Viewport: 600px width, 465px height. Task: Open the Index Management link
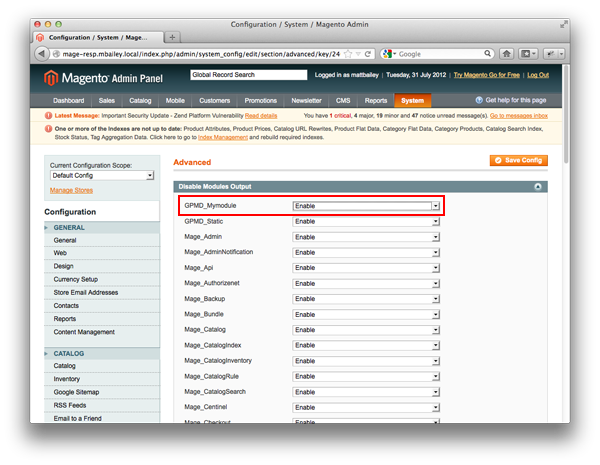tap(223, 137)
